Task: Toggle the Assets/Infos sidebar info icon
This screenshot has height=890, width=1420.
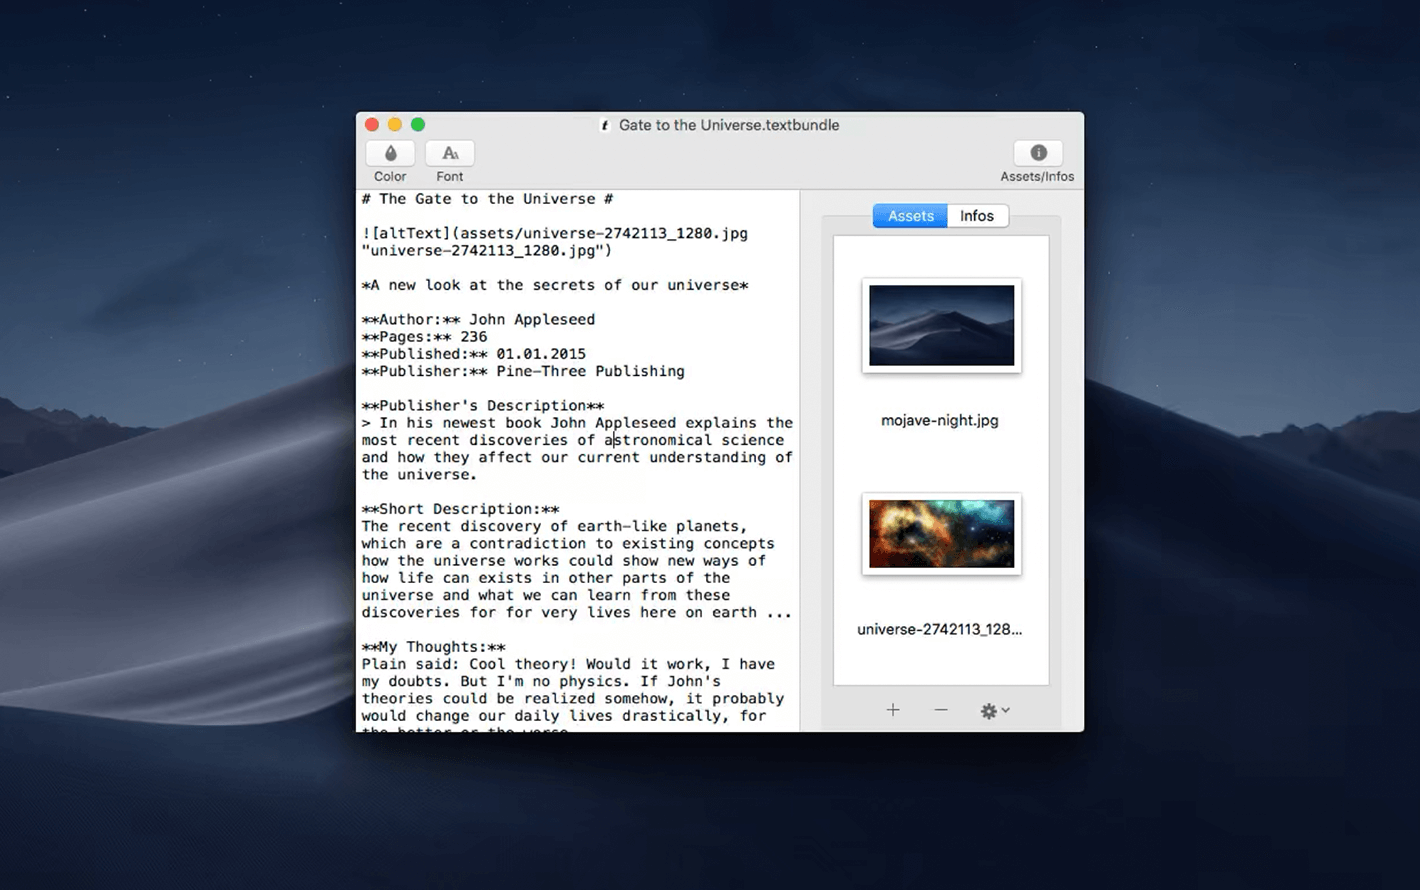Action: (1038, 153)
